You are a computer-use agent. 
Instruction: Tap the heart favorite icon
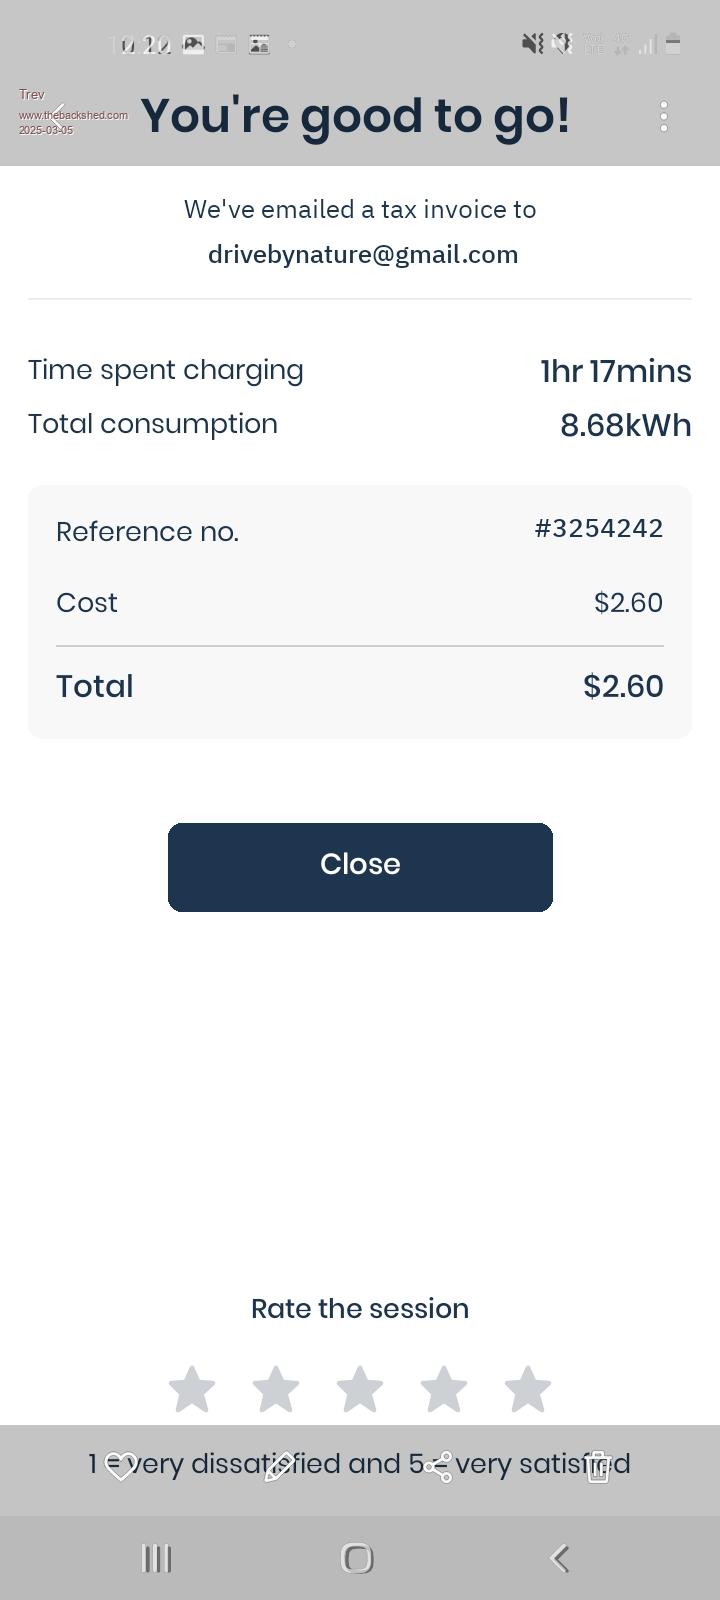coord(121,1467)
